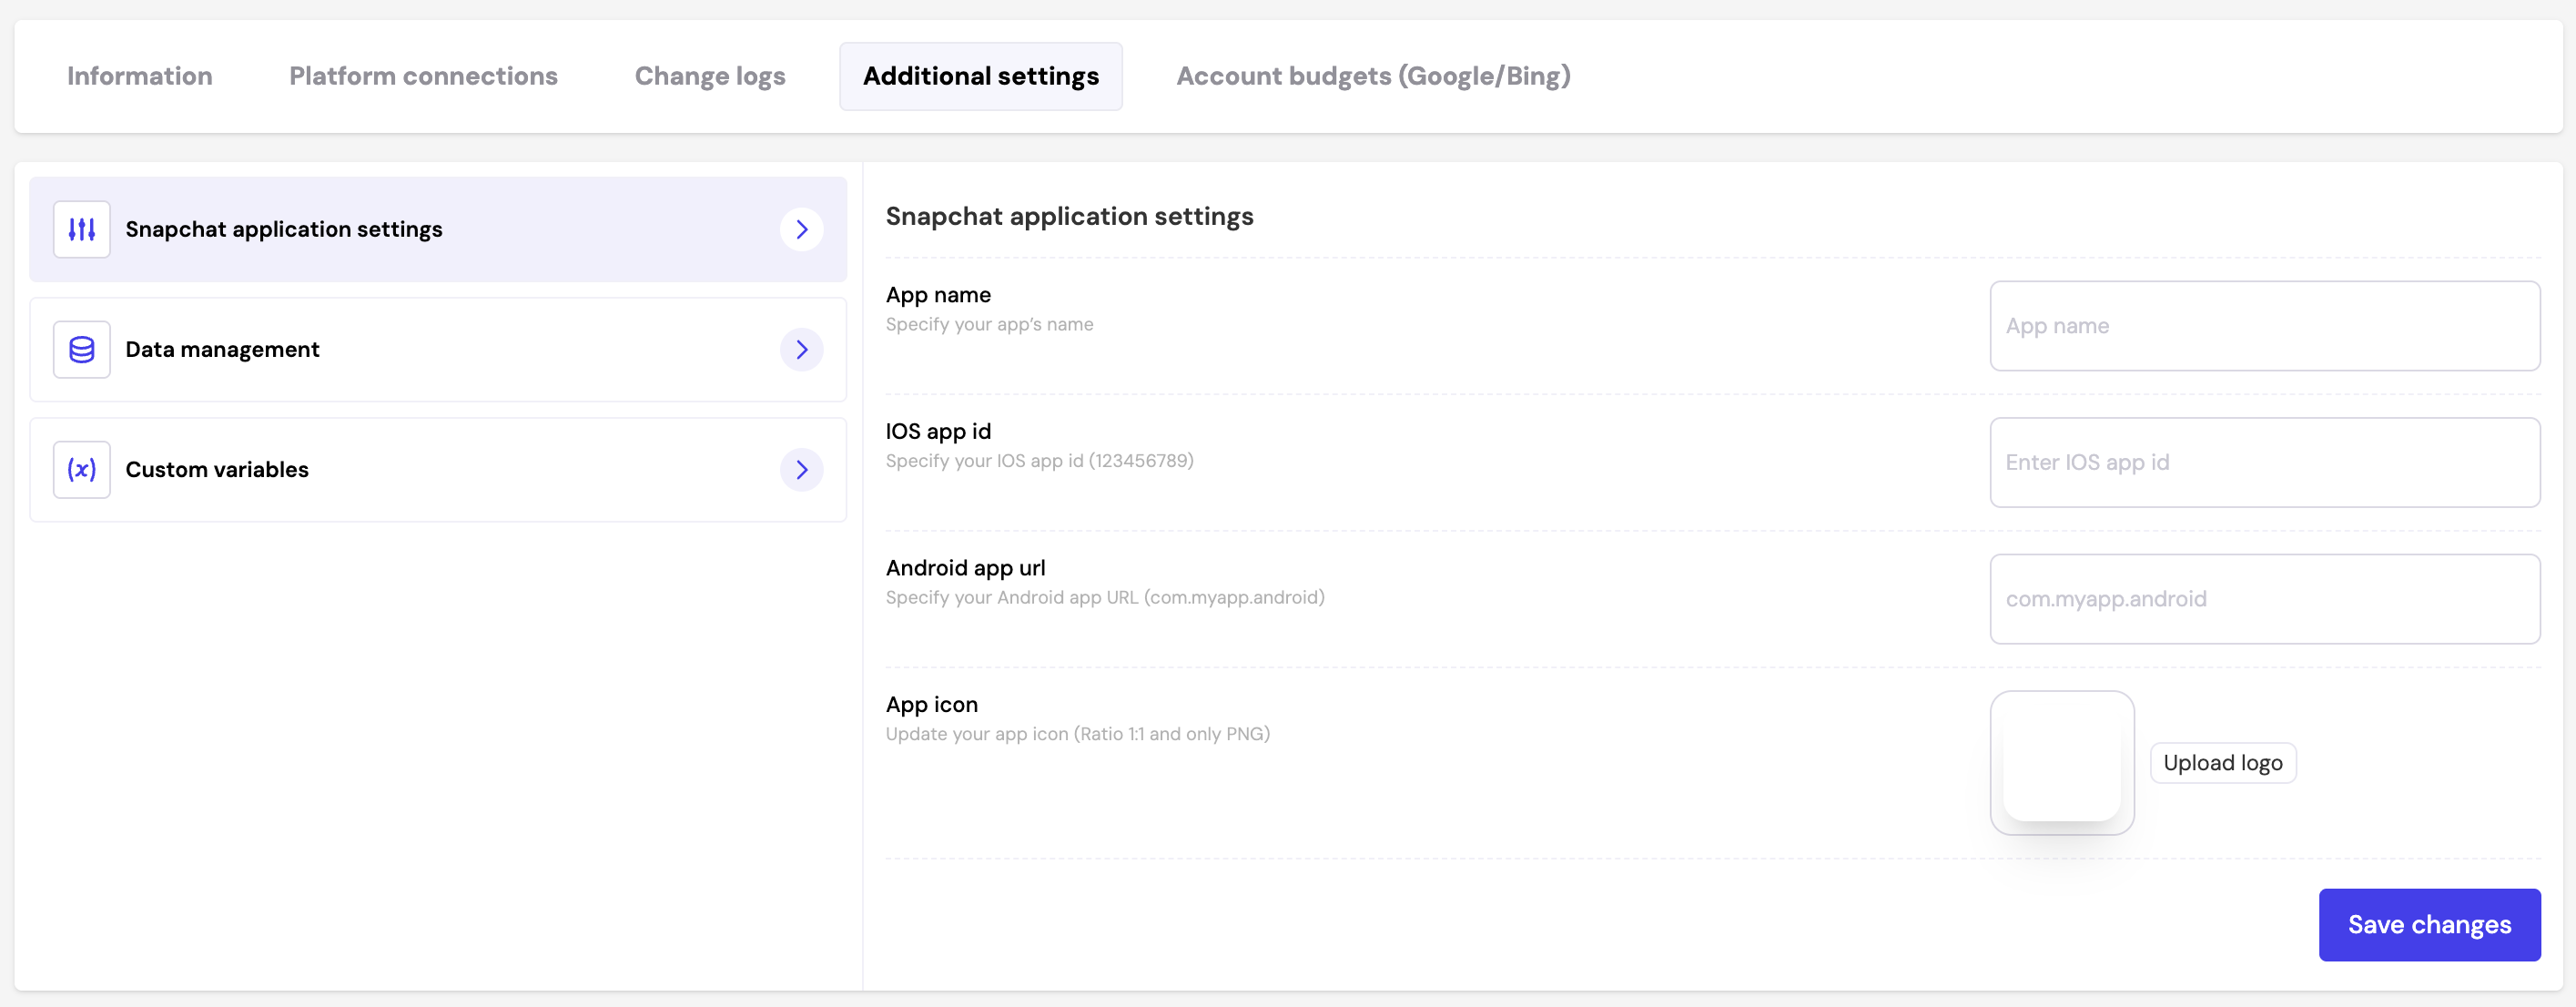The image size is (2576, 1007).
Task: Click the Upload logo button
Action: [x=2222, y=763]
